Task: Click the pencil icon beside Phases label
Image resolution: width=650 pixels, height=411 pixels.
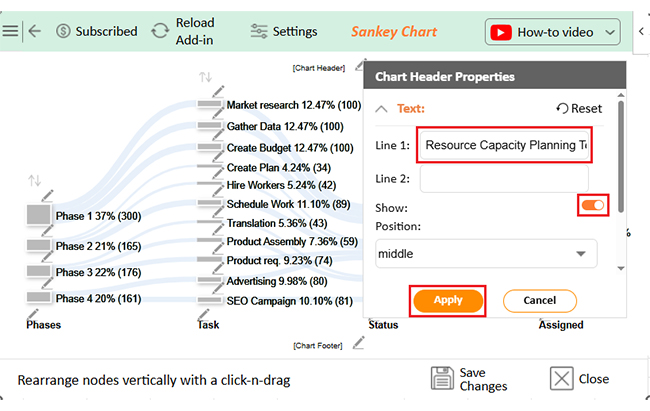Action: [x=32, y=314]
